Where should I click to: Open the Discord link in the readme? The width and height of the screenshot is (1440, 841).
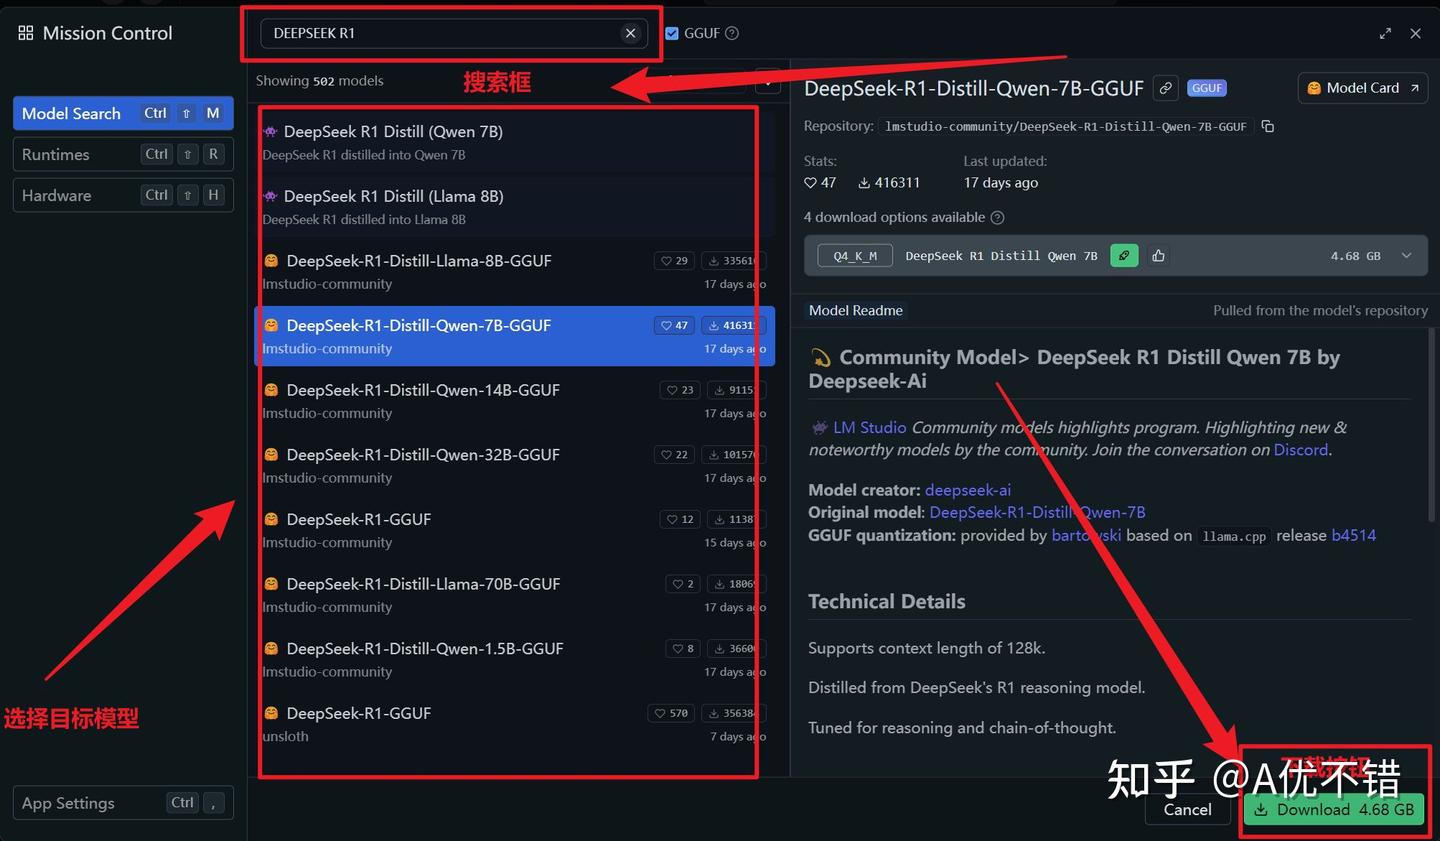[1300, 449]
